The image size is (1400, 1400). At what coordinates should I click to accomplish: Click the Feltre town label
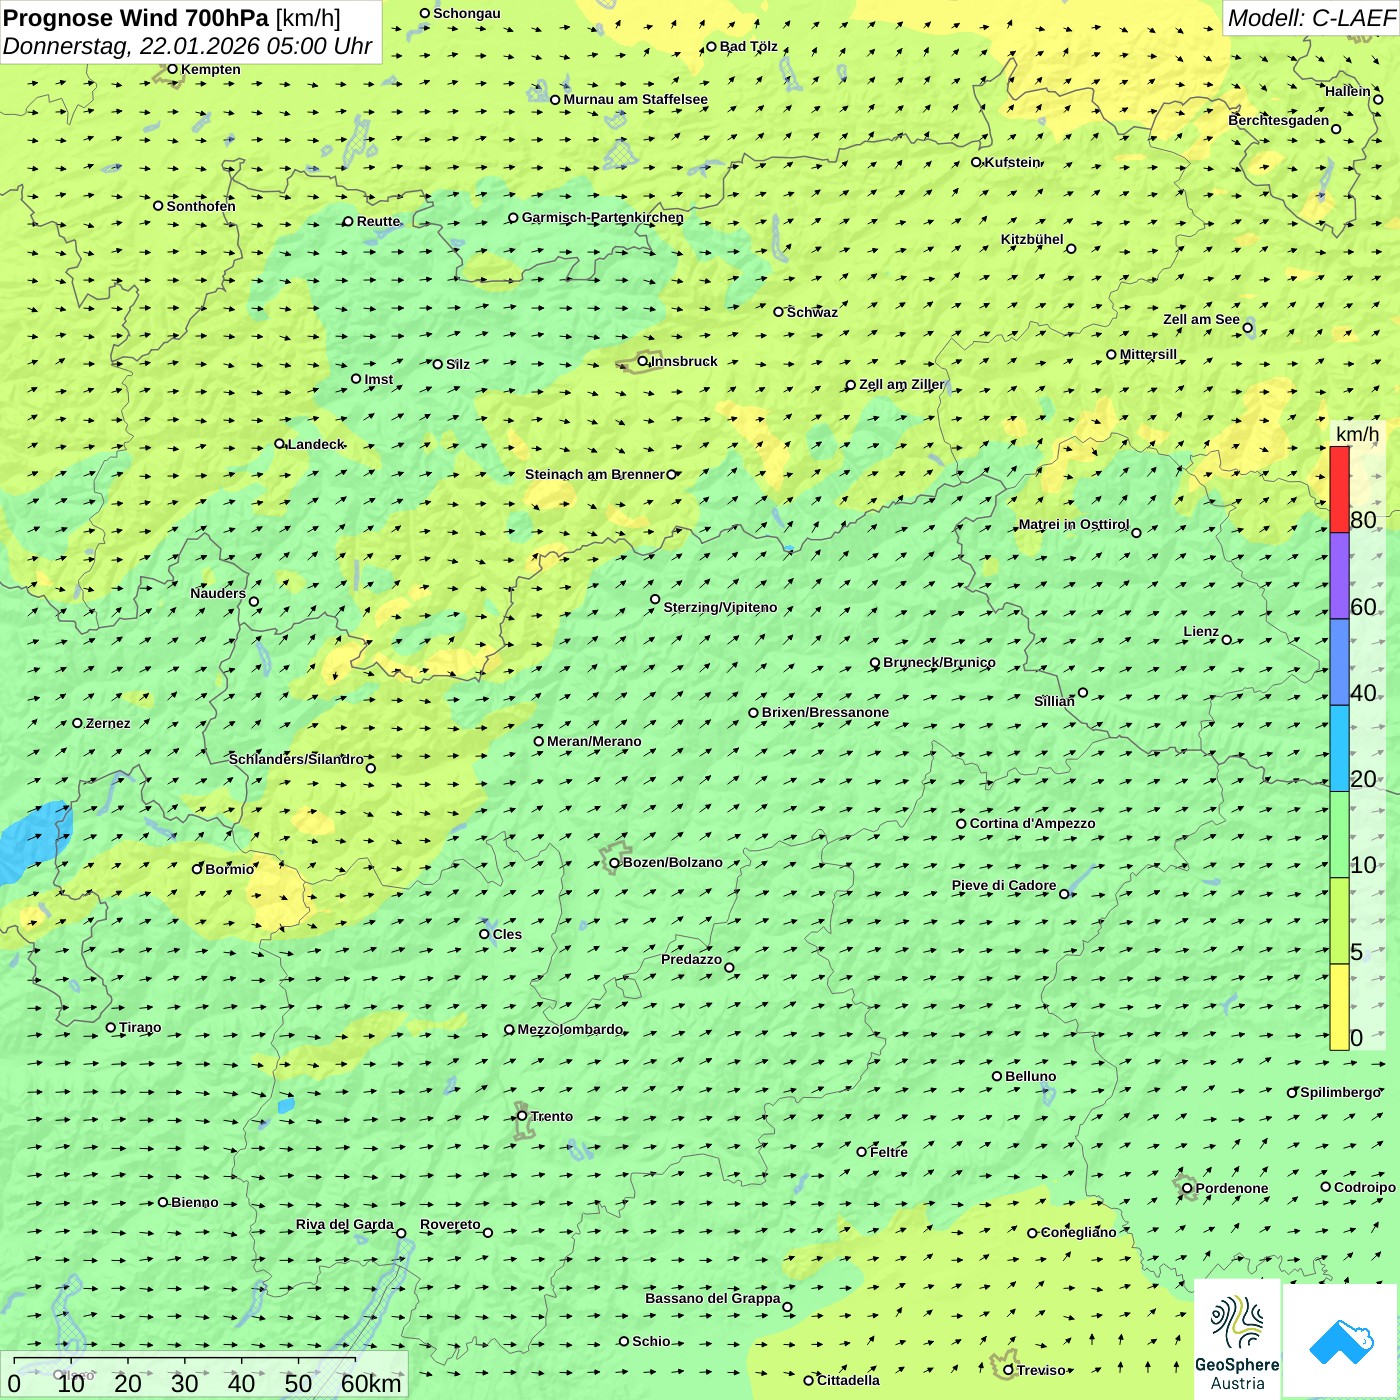pyautogui.click(x=889, y=1152)
